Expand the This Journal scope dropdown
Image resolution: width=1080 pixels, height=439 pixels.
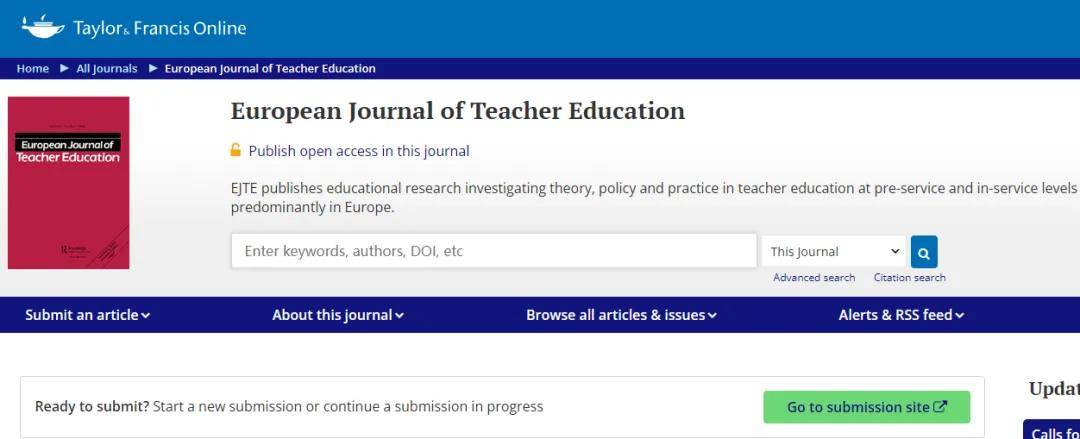(x=833, y=252)
